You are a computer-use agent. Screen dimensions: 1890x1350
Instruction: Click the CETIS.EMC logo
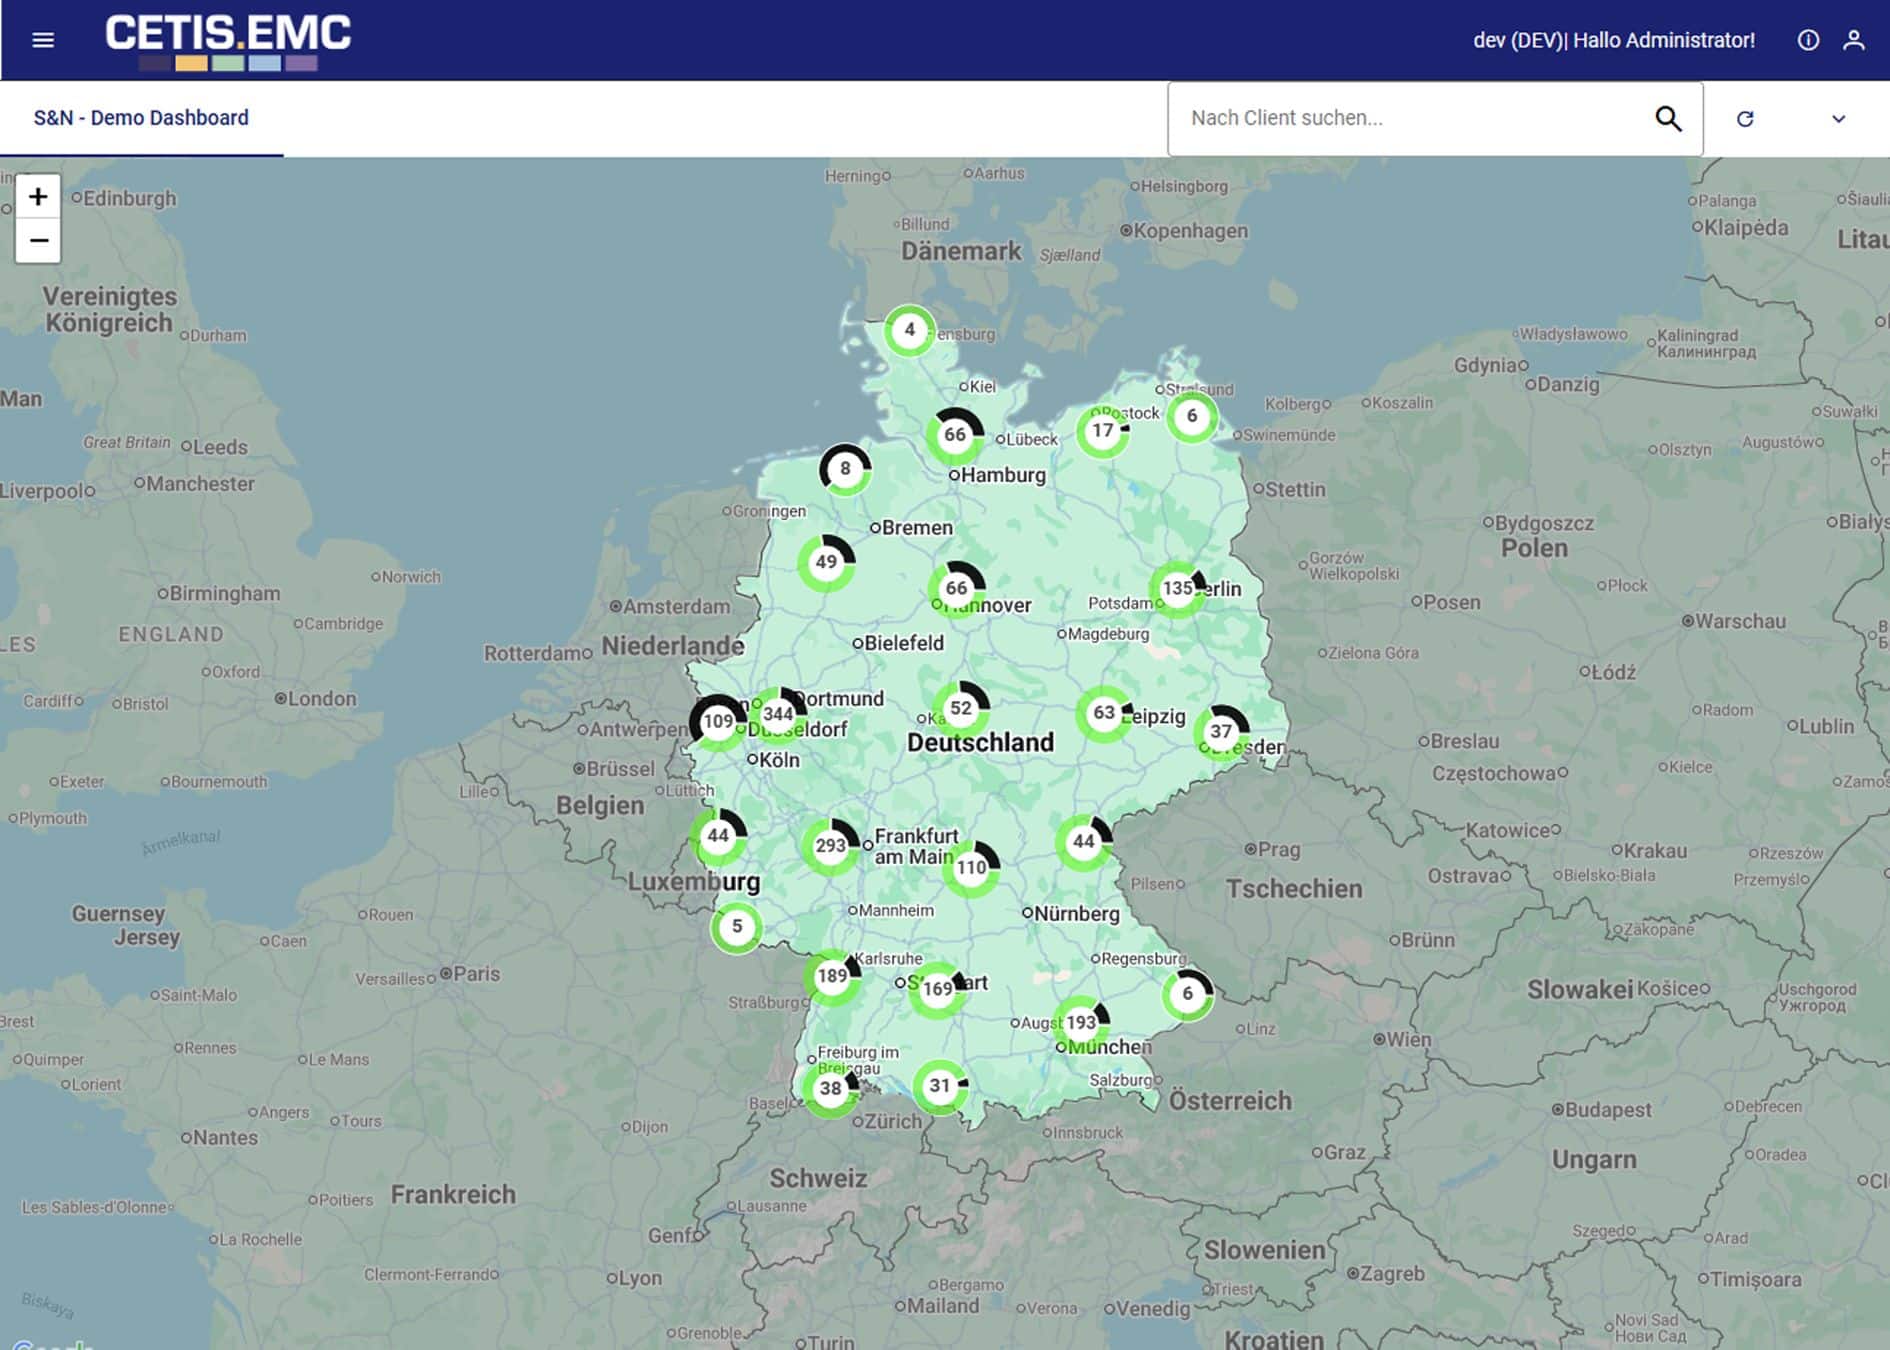(x=228, y=41)
